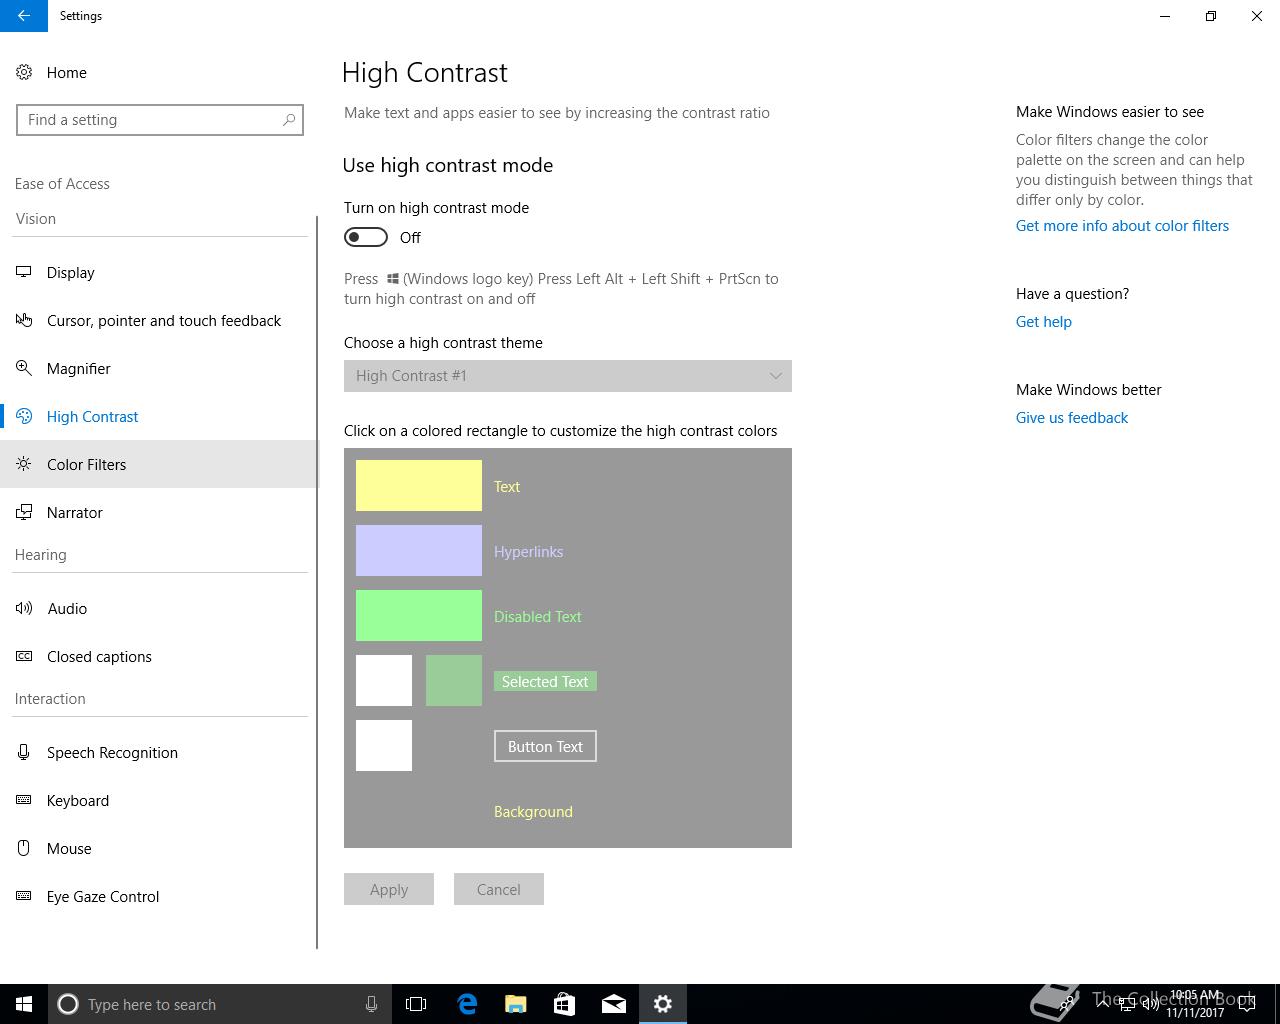
Task: Click the search magnifier in Find a setting
Action: pos(289,120)
